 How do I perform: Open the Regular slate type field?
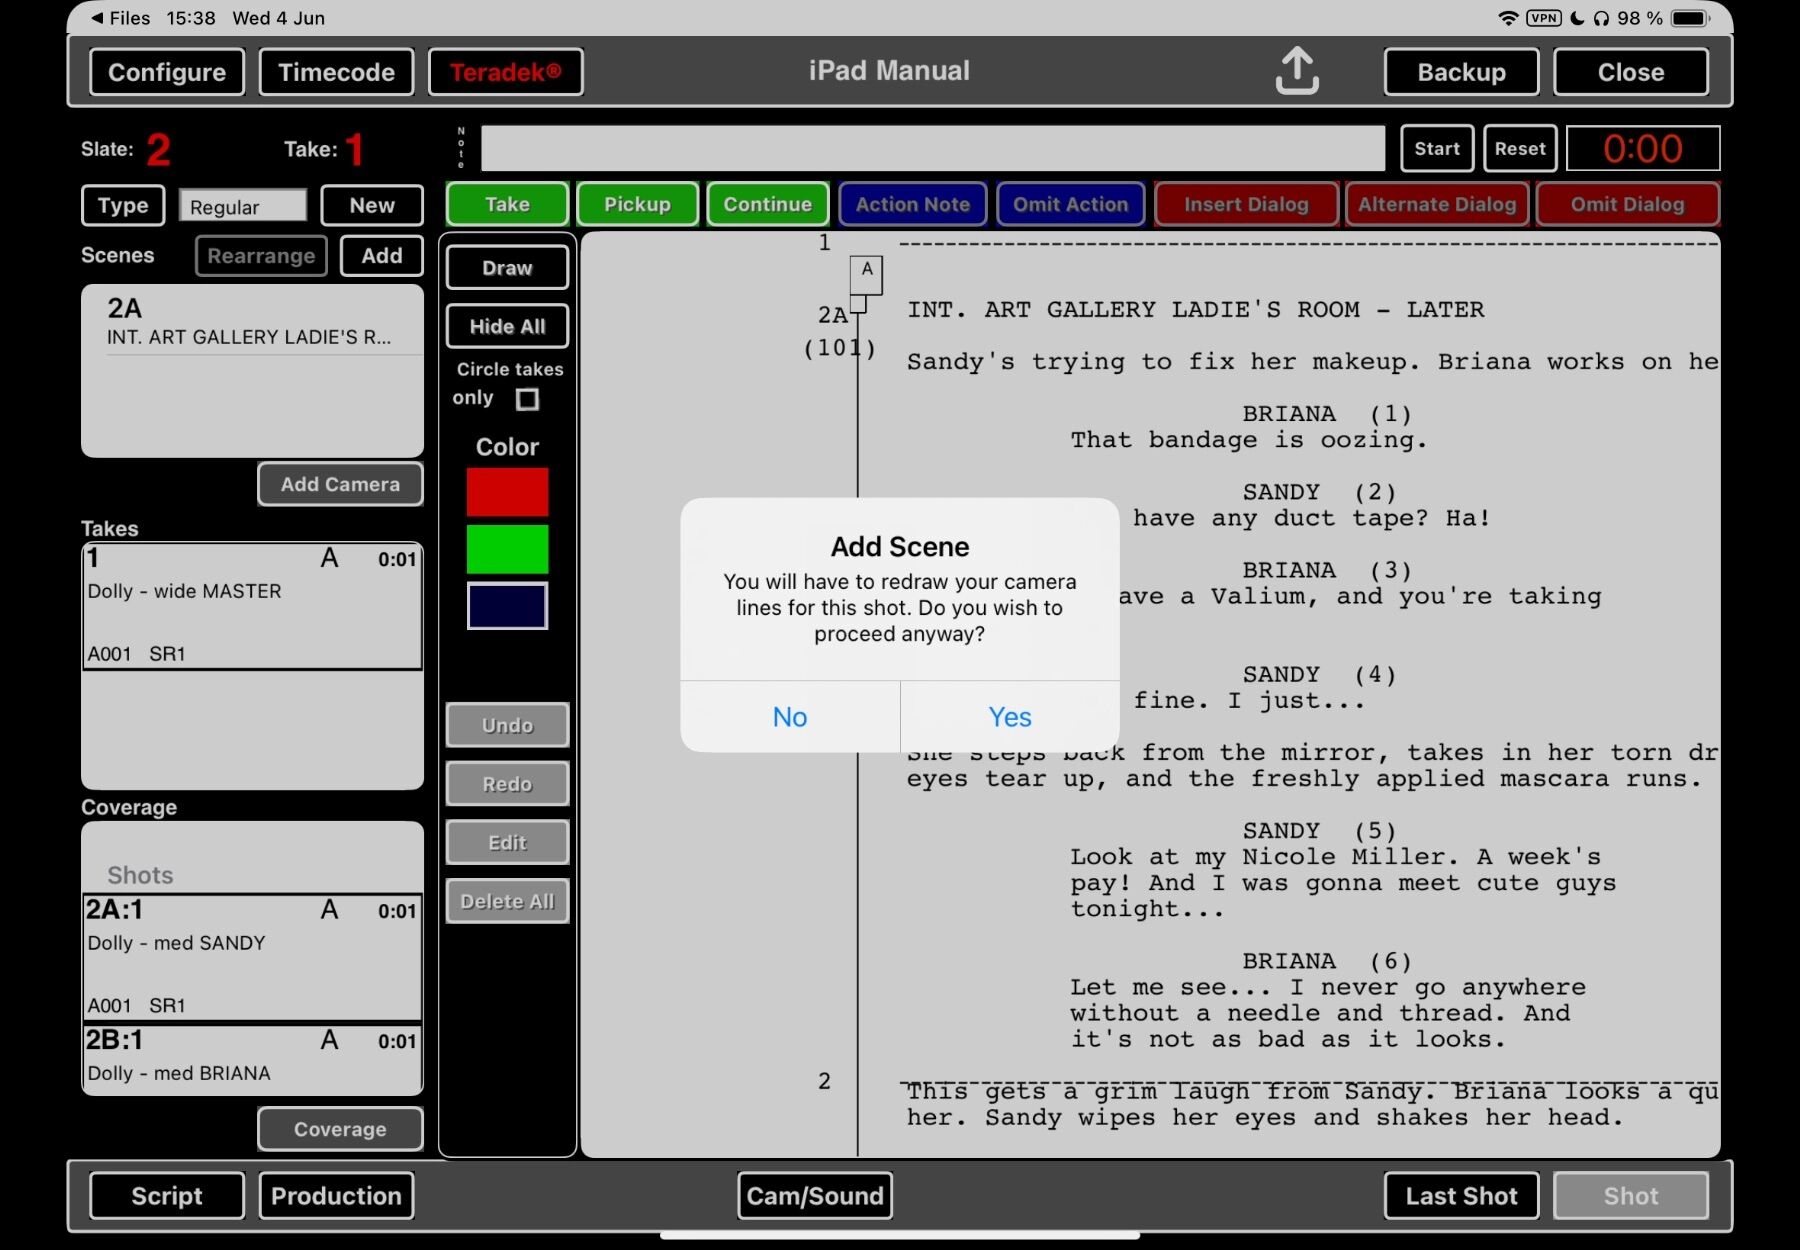tap(243, 206)
